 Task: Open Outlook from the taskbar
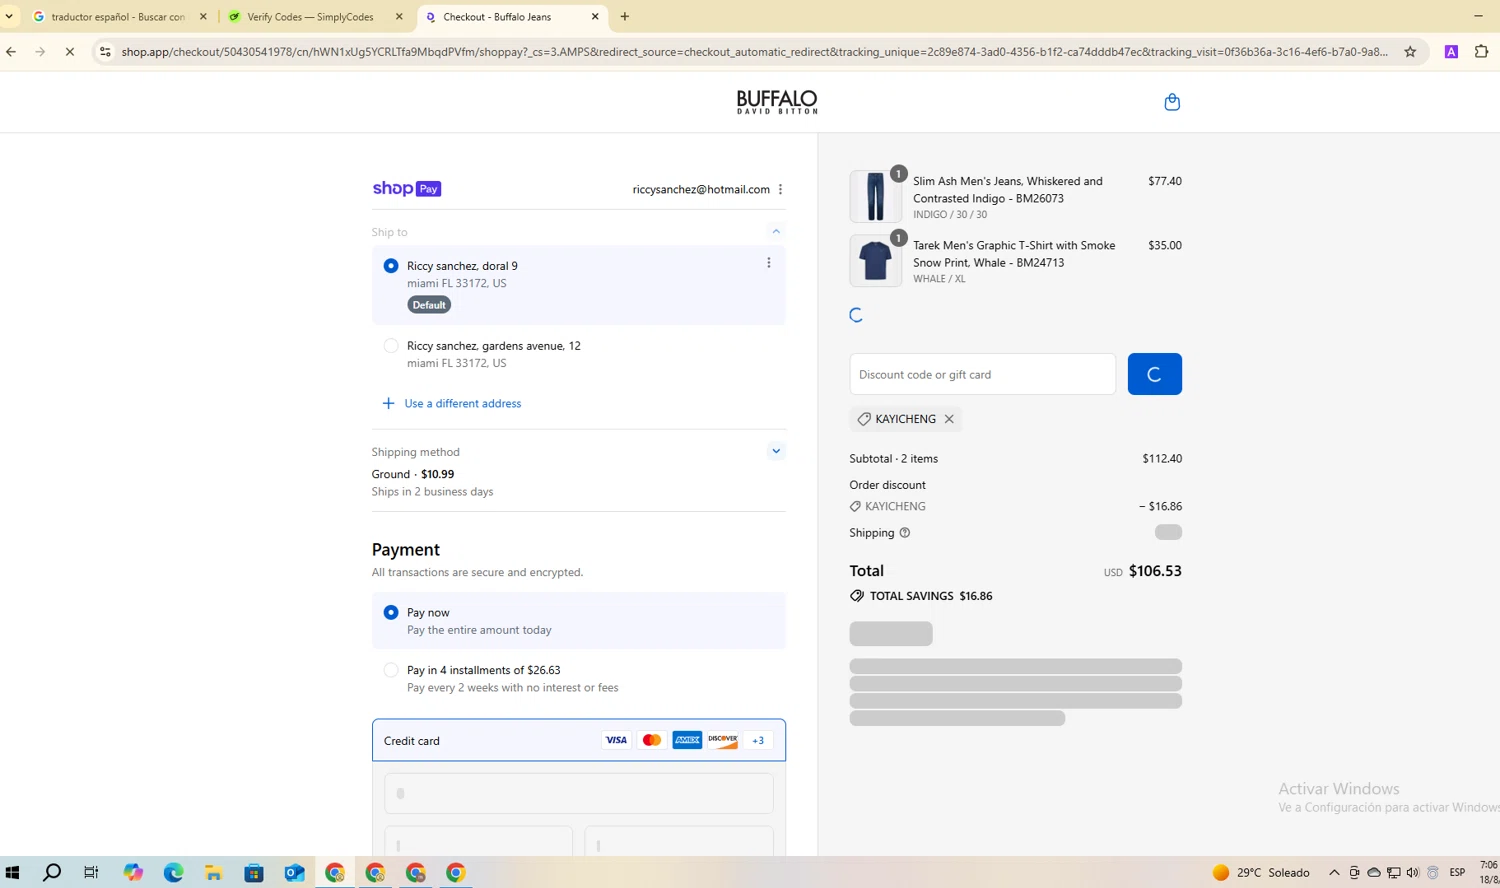click(294, 873)
